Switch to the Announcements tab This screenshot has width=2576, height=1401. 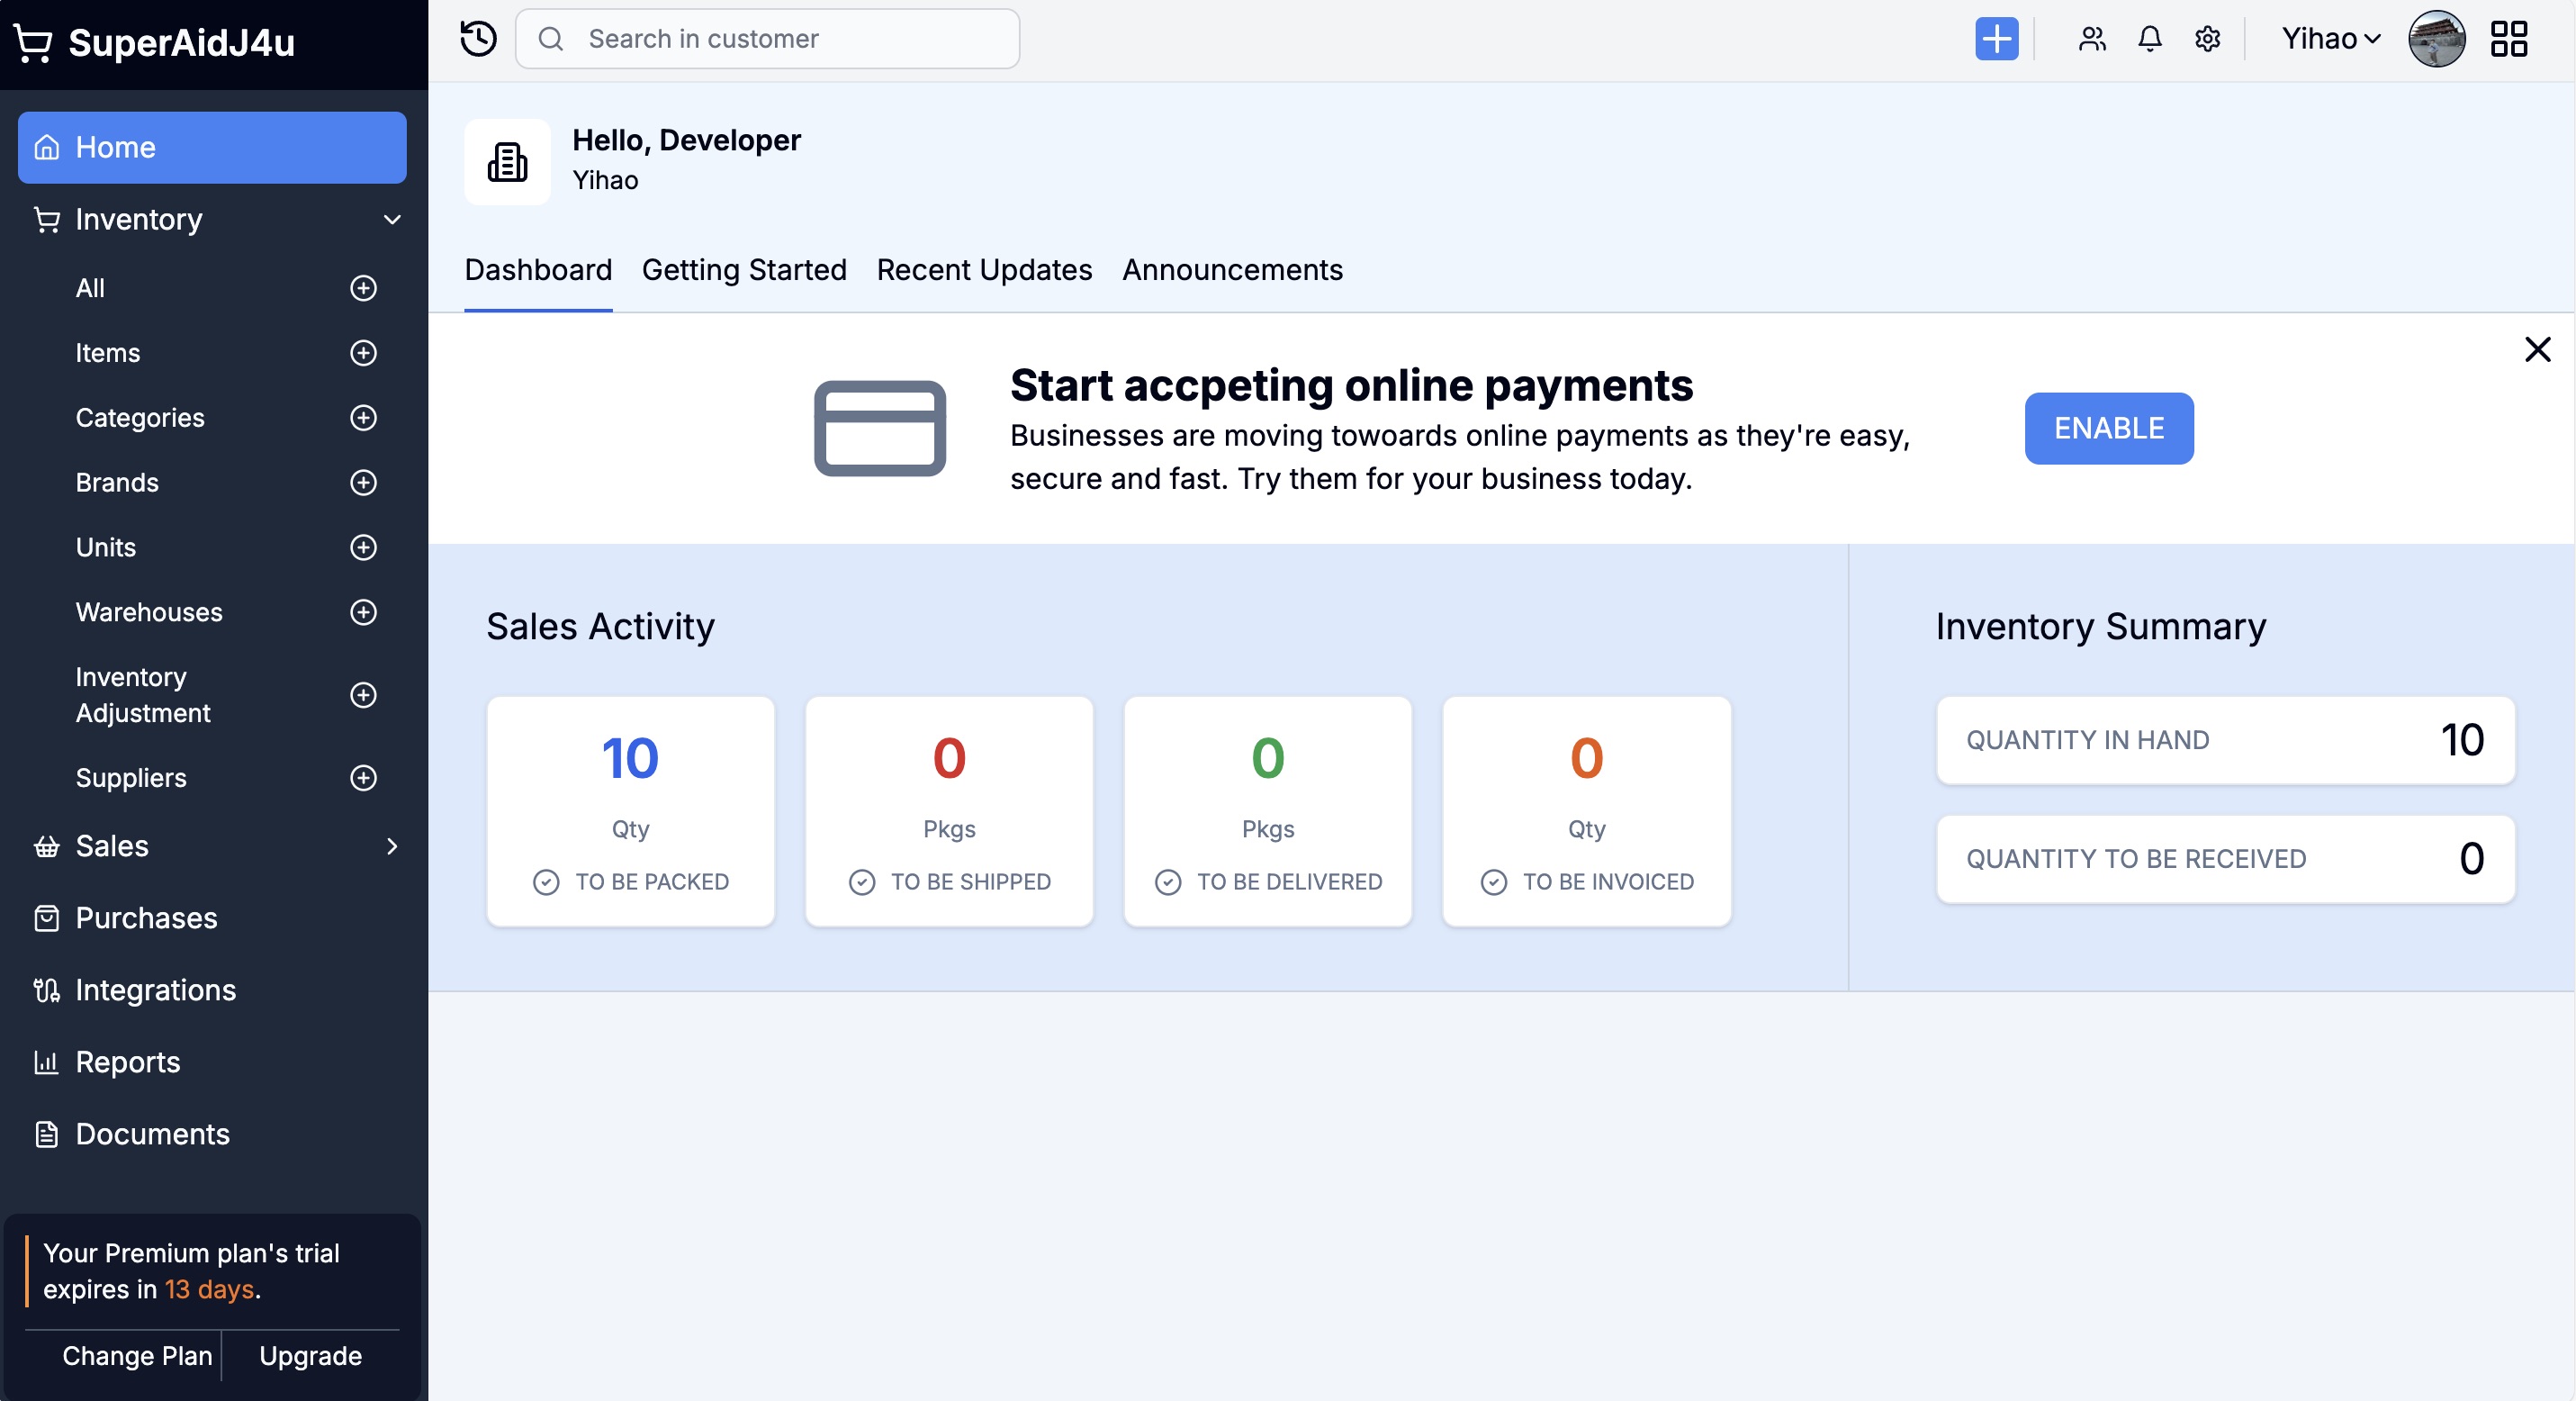1232,270
